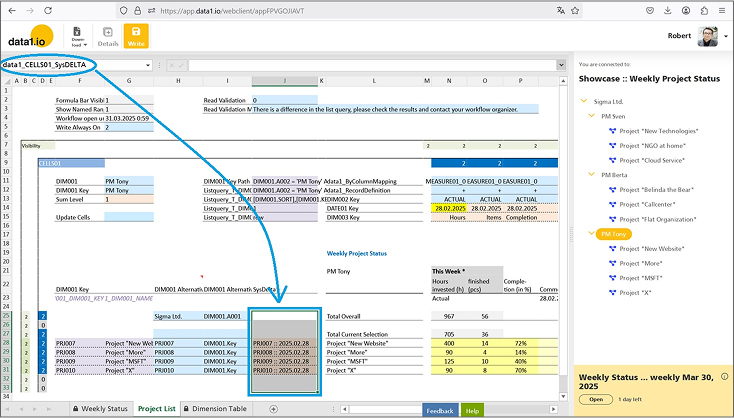Click the yellow date cell 28.02.2025

(448, 208)
